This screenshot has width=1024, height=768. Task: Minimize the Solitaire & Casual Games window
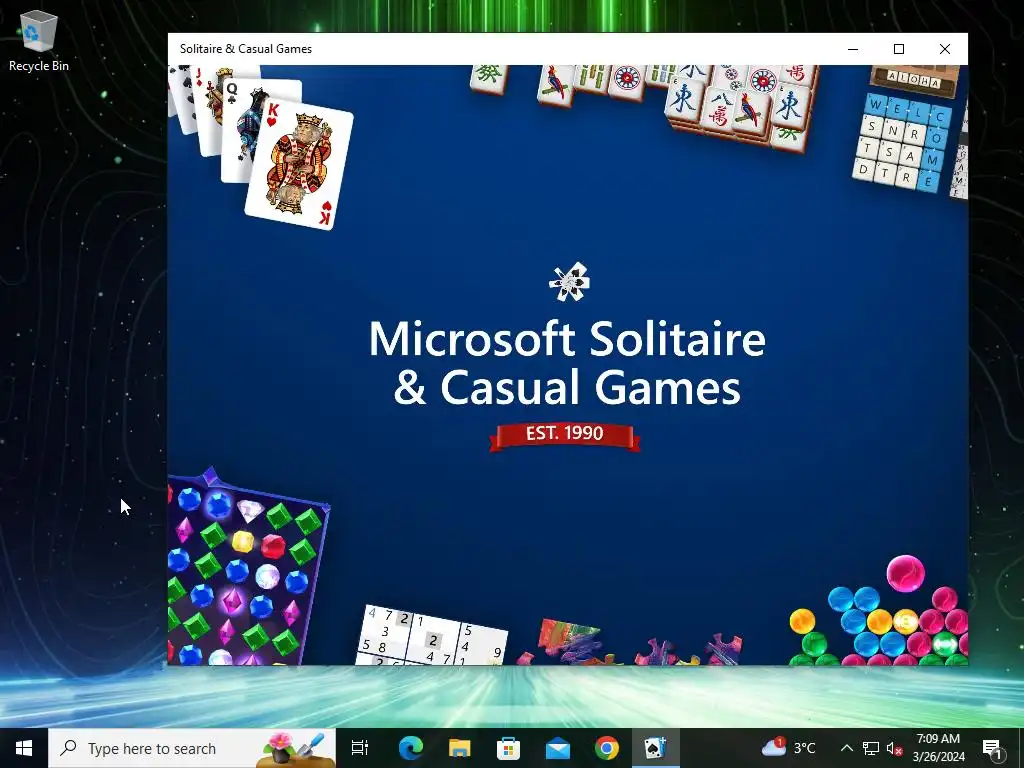853,49
